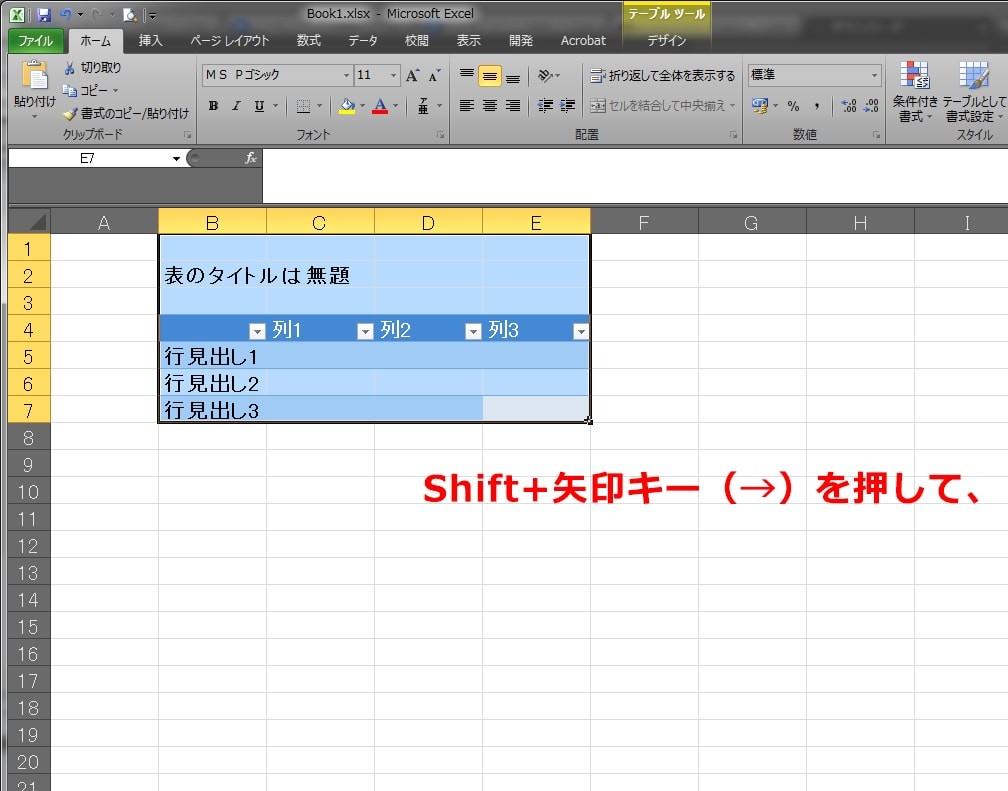Open the number format dropdown showing 標準
The height and width of the screenshot is (791, 1008).
tap(875, 75)
